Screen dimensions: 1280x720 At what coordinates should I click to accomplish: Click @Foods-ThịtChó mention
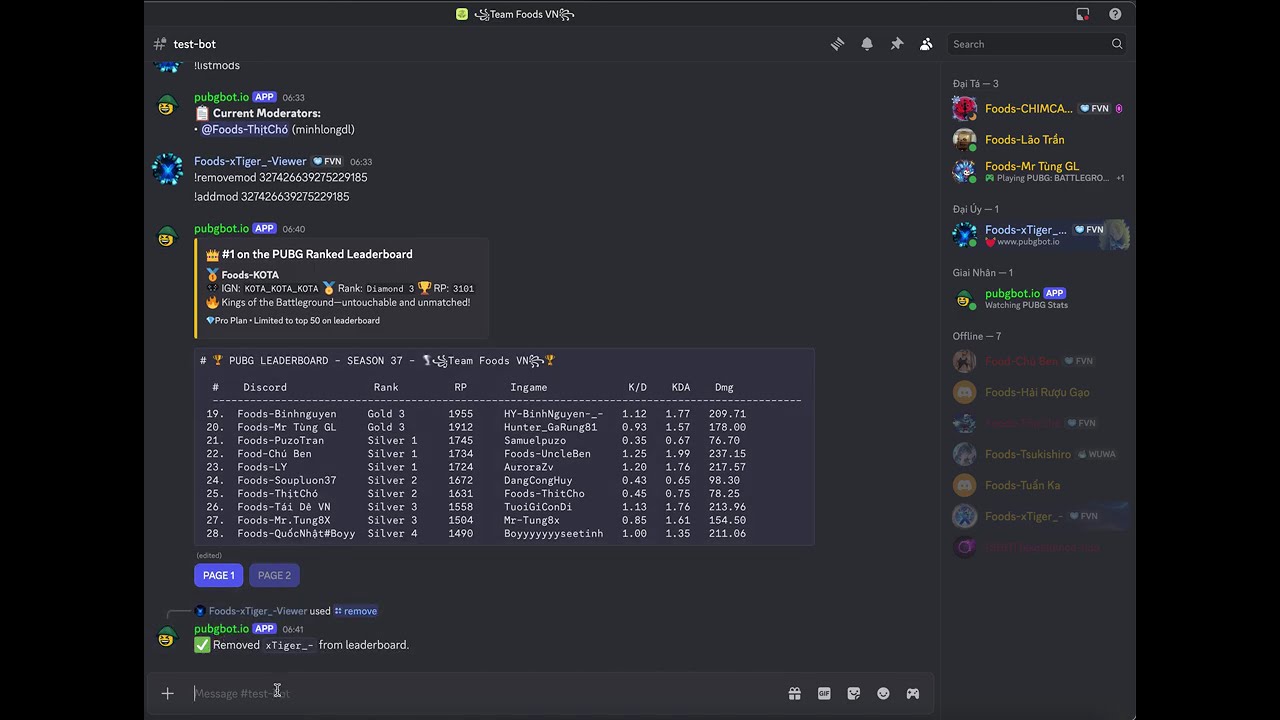(245, 129)
